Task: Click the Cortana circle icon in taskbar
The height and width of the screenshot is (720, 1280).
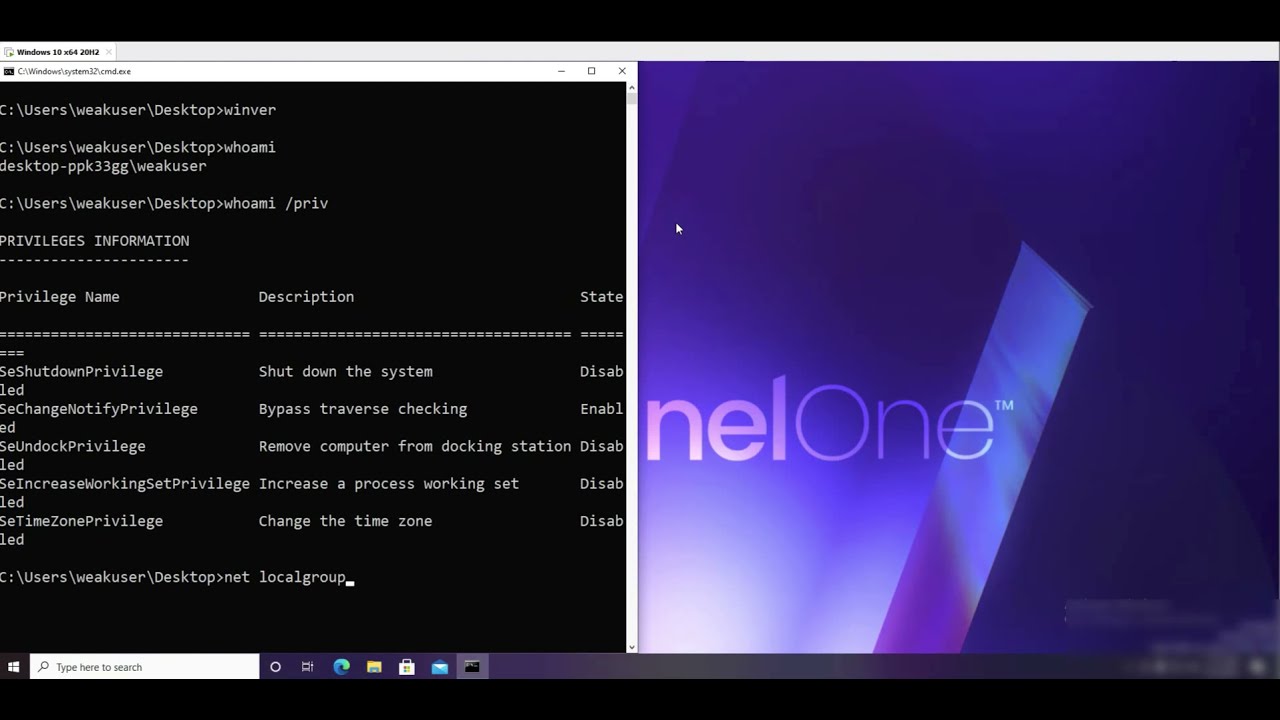Action: [x=275, y=667]
